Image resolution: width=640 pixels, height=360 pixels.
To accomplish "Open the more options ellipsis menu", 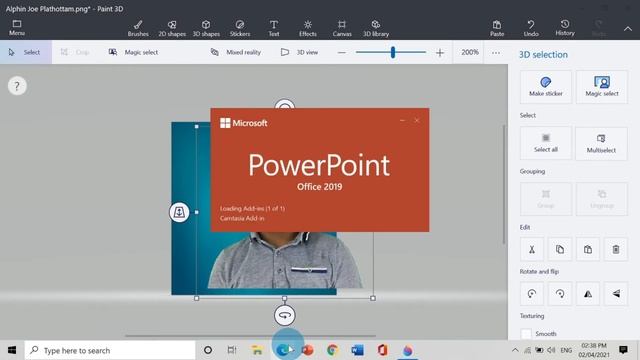I will click(496, 53).
